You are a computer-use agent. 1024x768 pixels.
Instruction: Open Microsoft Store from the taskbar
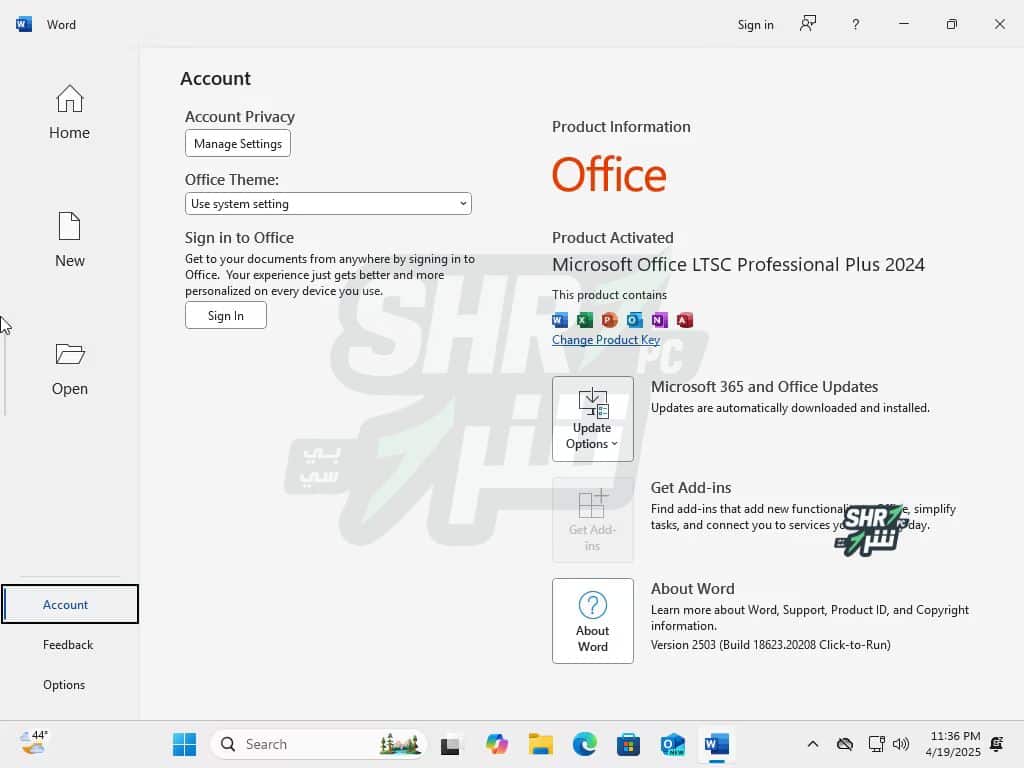point(628,744)
